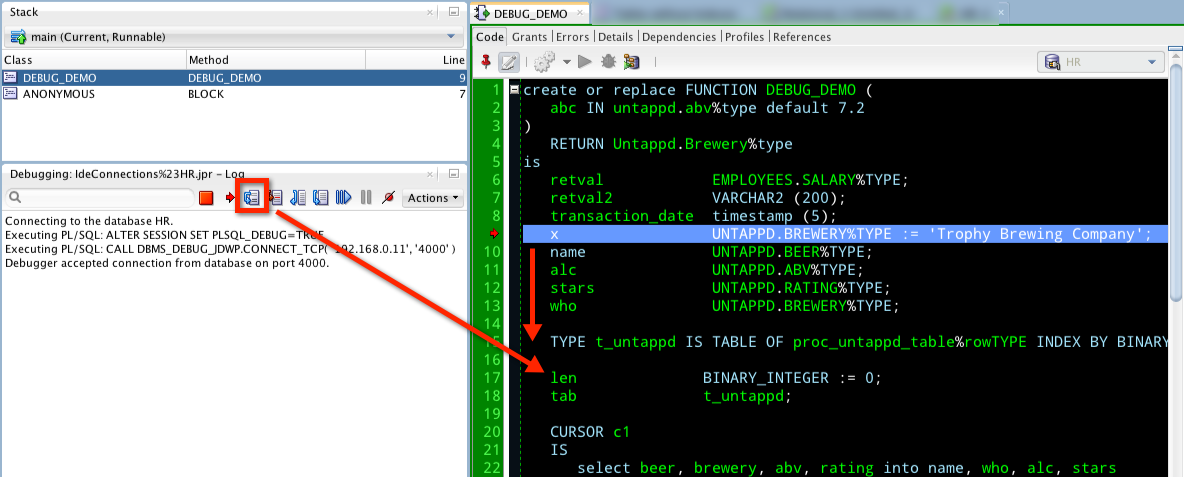Screen dimensions: 1184x477
Task: Switch to the Grants tab
Action: [529, 37]
